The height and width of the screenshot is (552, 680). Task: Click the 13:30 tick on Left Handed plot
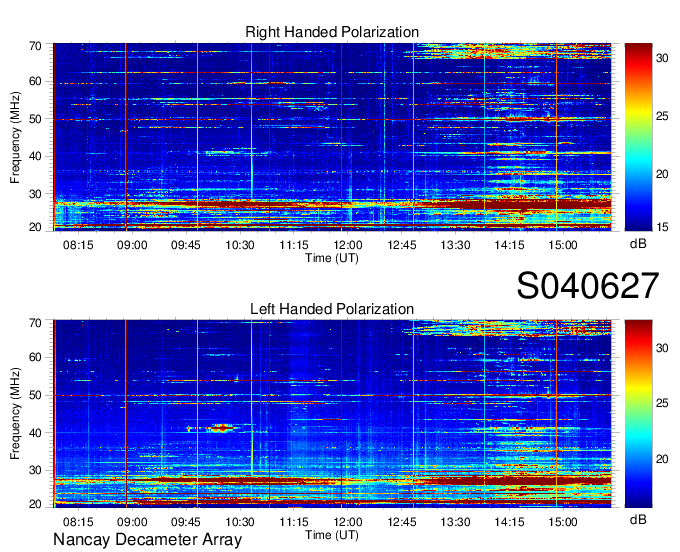[x=455, y=522]
